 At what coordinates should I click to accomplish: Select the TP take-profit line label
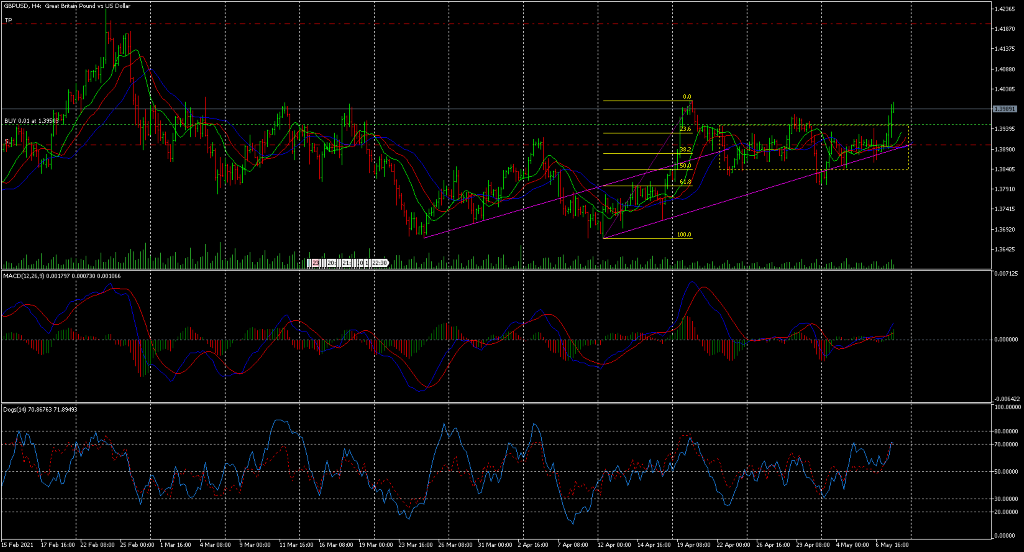(8, 20)
